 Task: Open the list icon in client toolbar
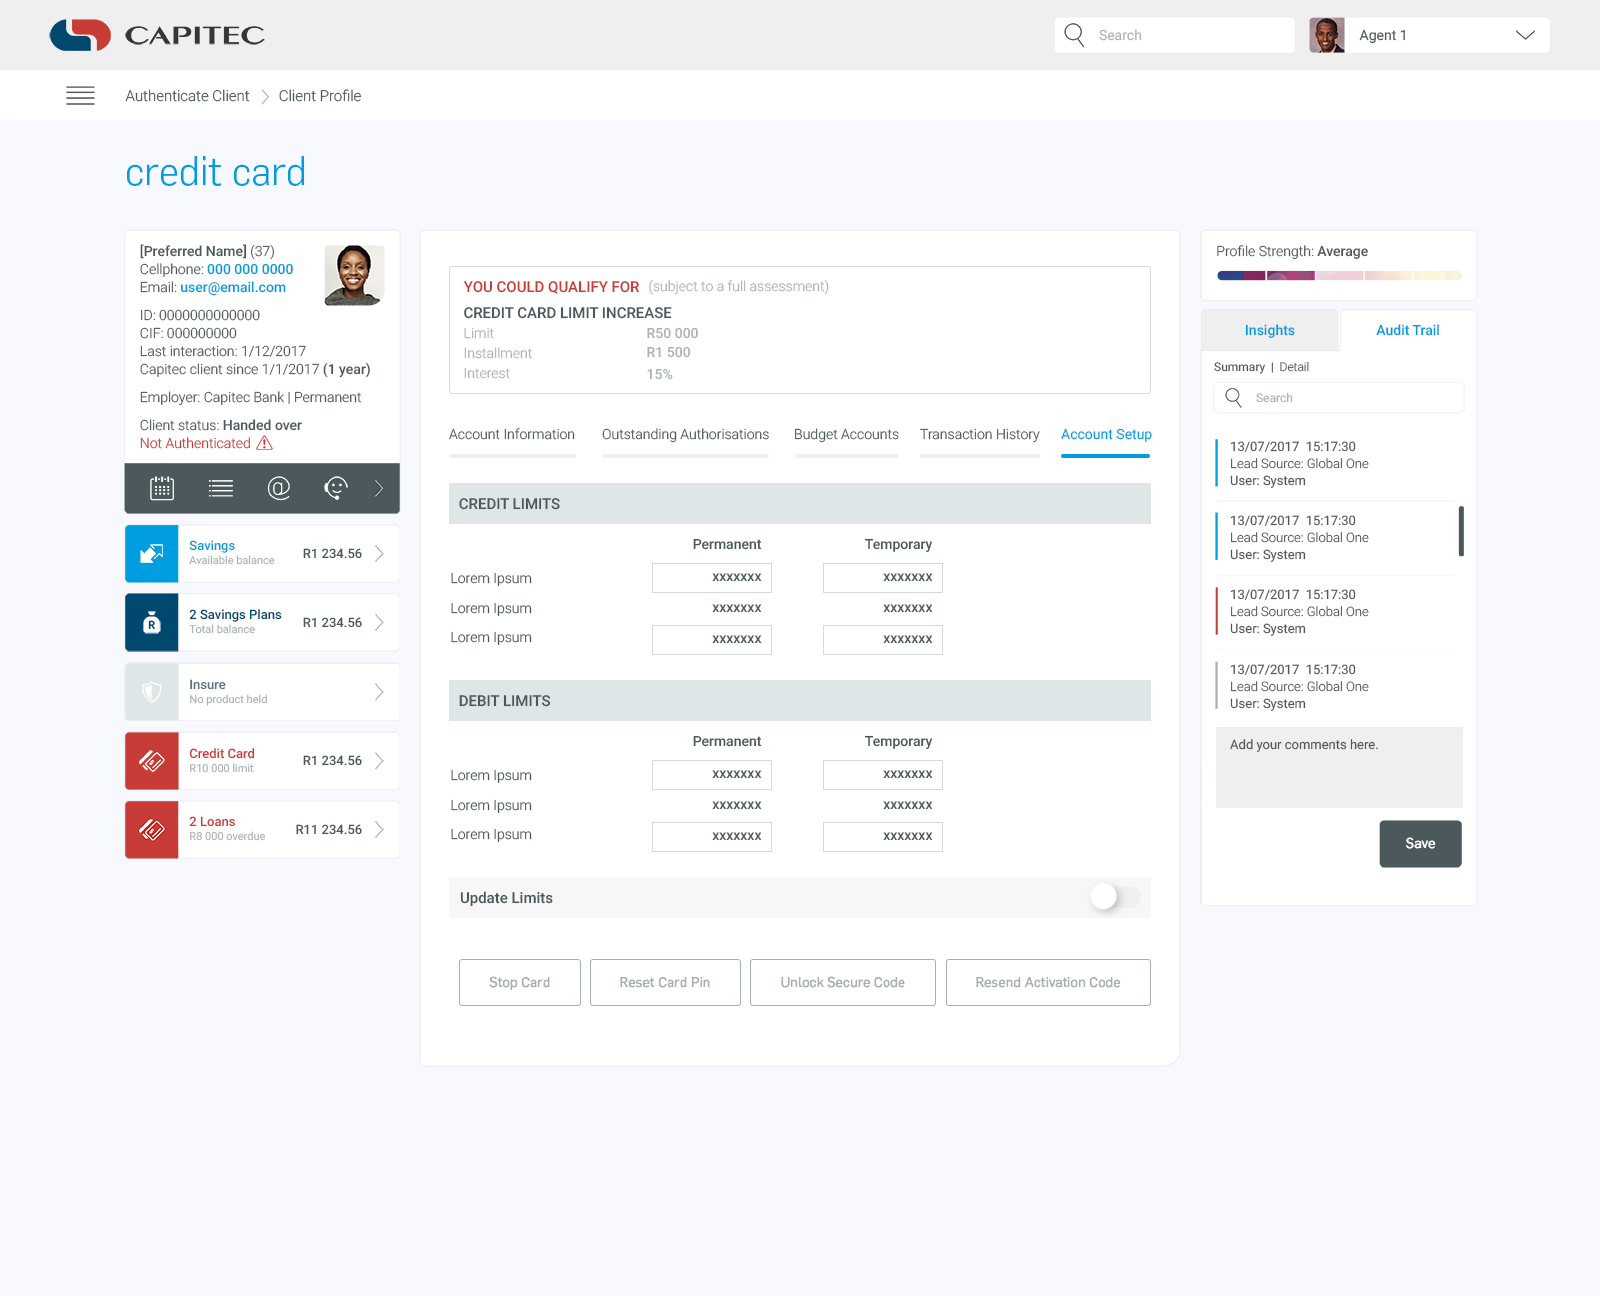click(221, 488)
